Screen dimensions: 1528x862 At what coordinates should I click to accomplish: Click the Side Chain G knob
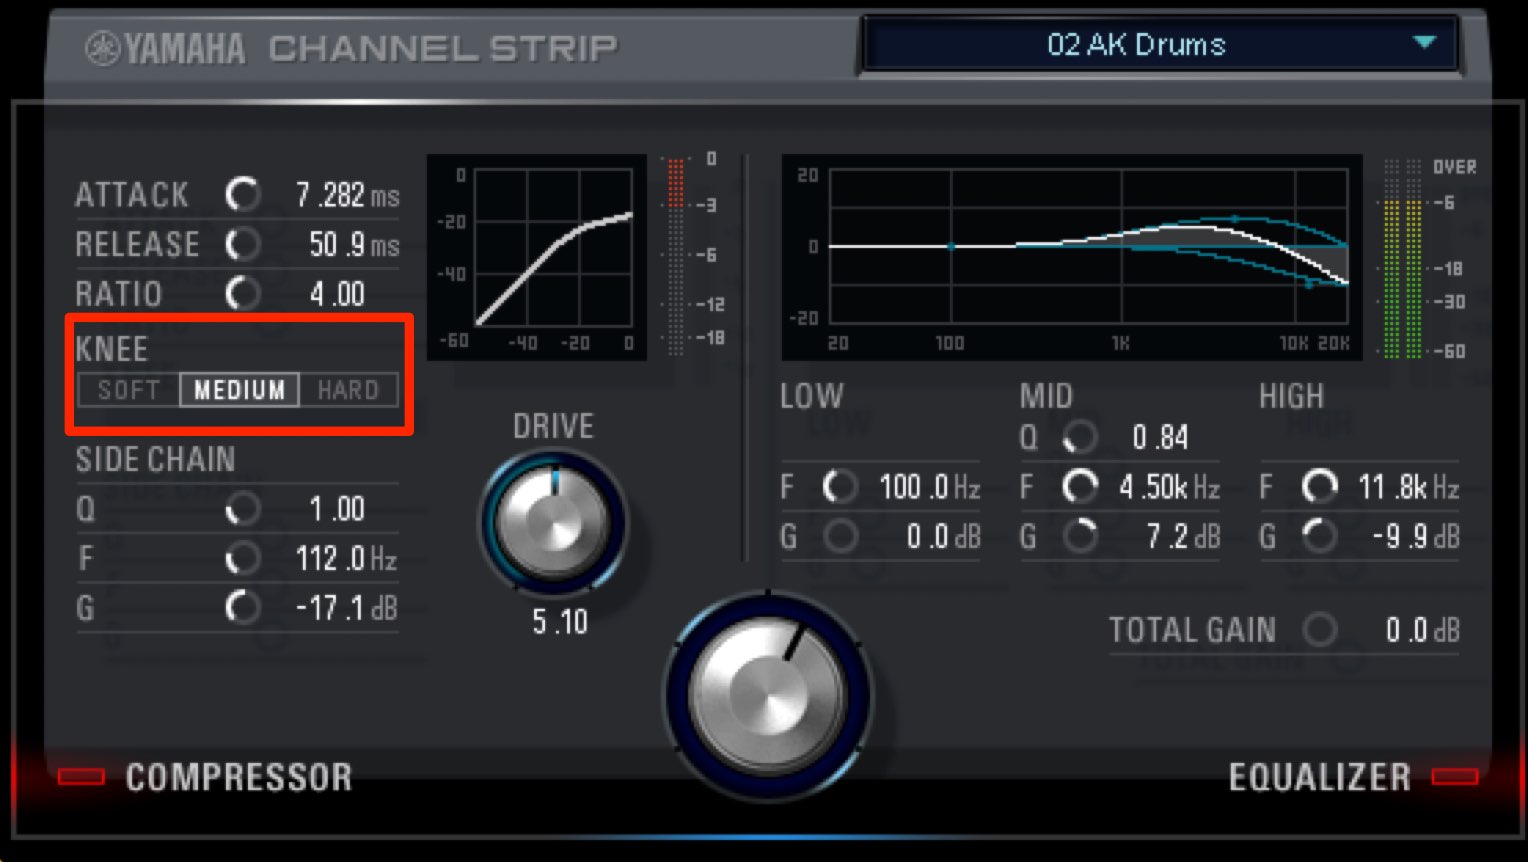[242, 607]
